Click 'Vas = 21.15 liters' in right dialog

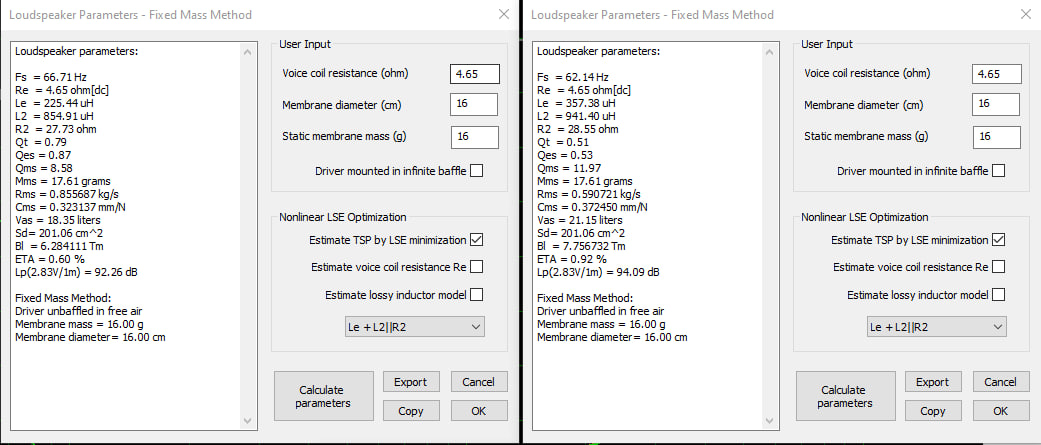[580, 221]
